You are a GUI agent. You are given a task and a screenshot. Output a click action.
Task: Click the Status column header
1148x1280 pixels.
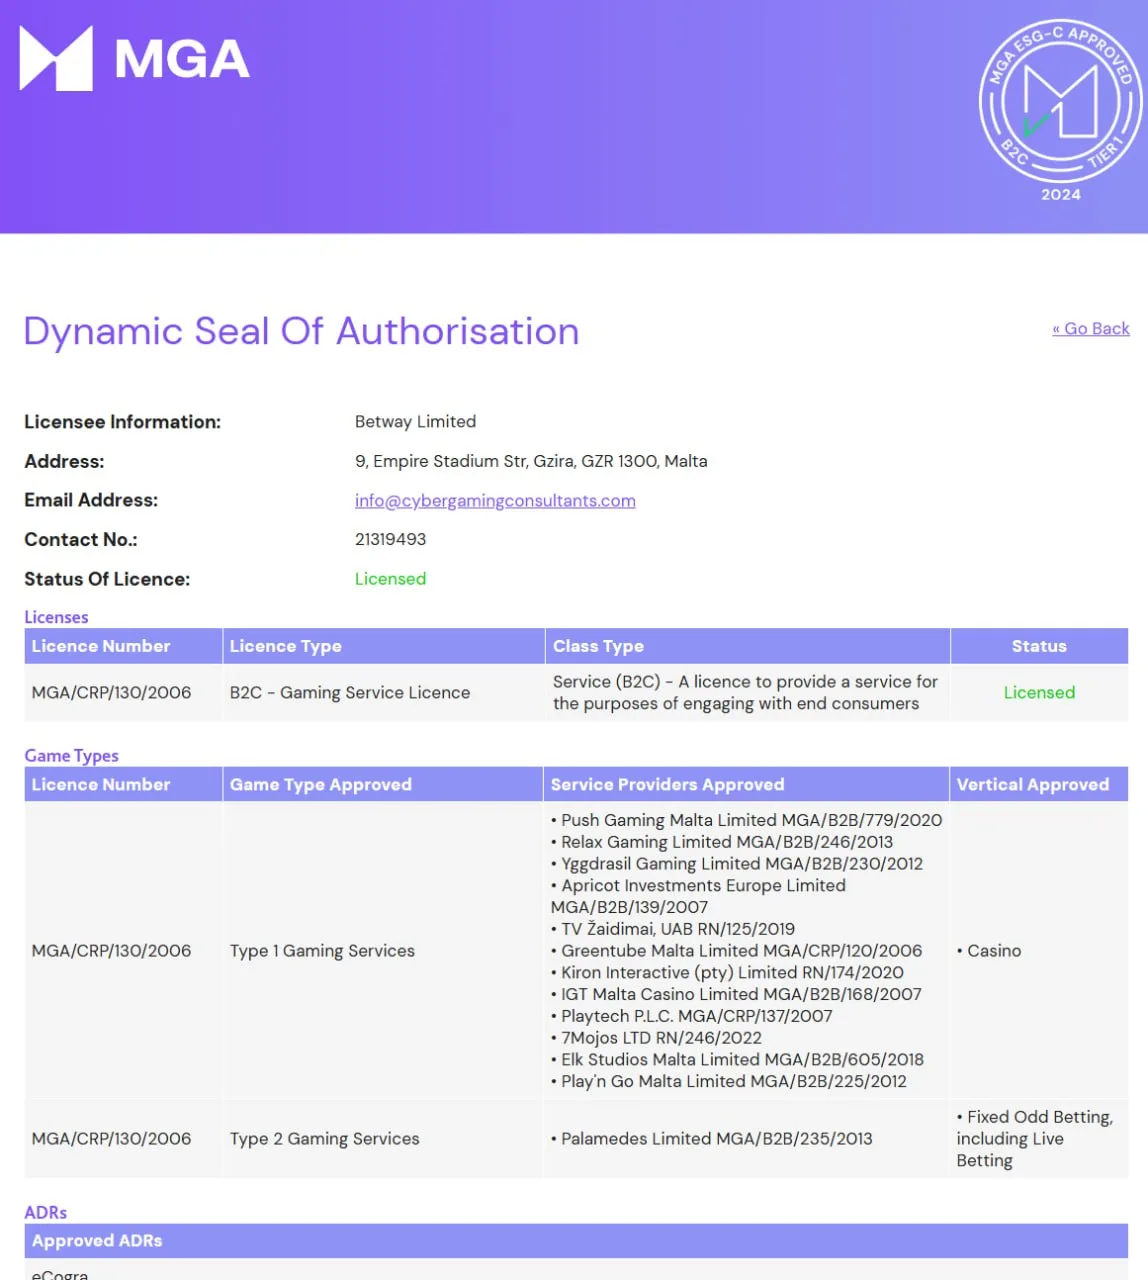point(1039,646)
